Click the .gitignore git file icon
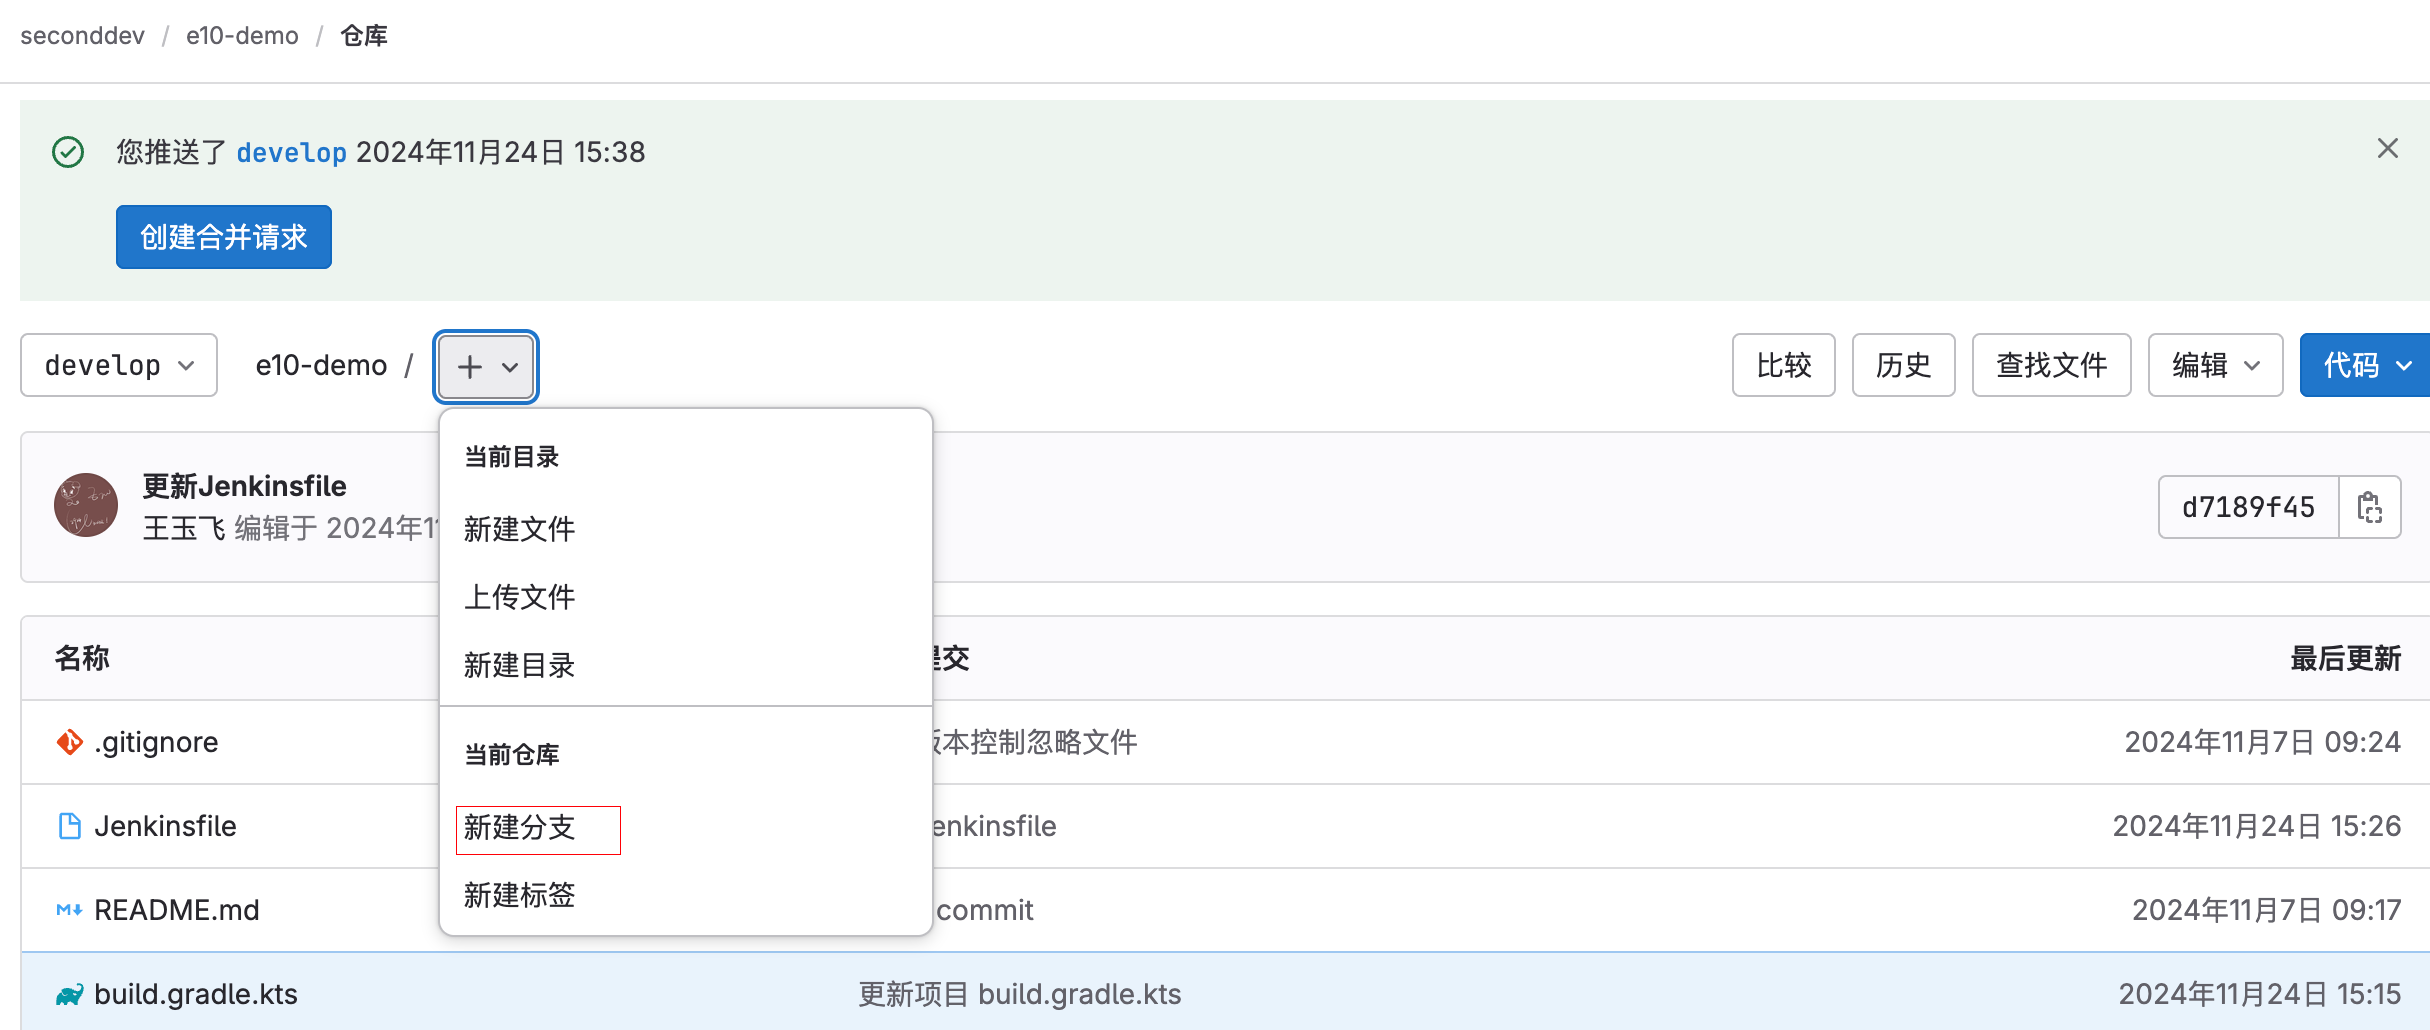Viewport: 2430px width, 1030px height. (69, 742)
